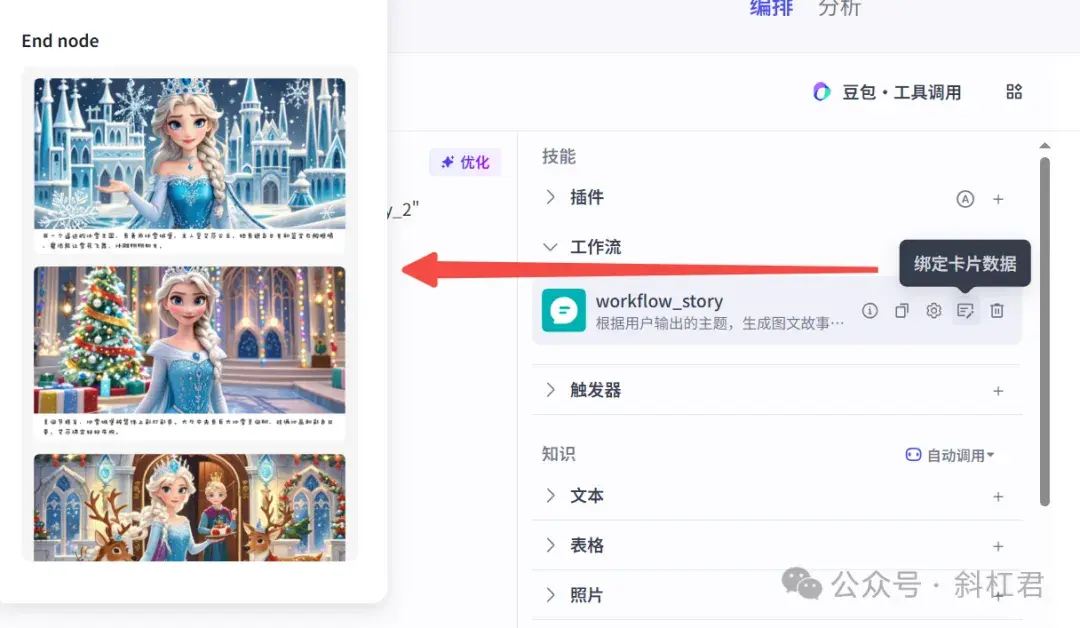Click the 知识 section label

pyautogui.click(x=559, y=454)
